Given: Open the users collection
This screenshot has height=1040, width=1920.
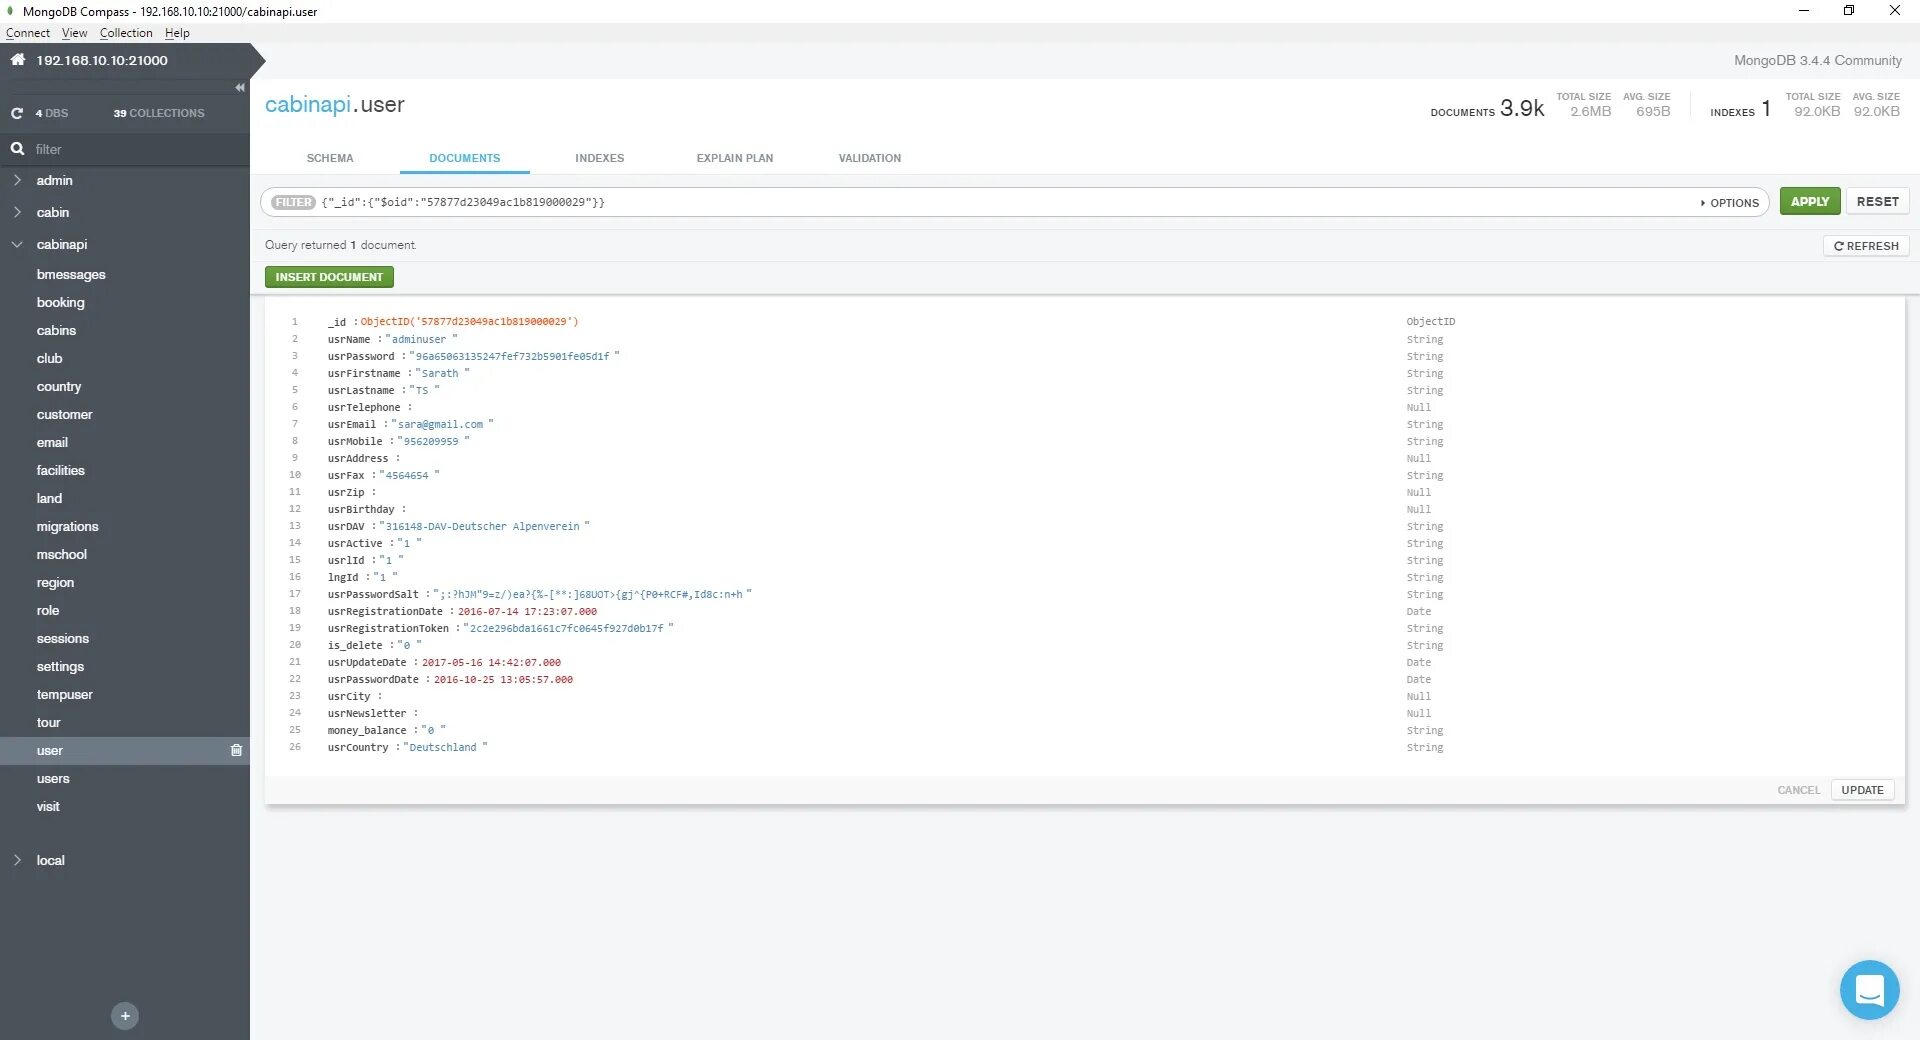Looking at the screenshot, I should coord(53,778).
